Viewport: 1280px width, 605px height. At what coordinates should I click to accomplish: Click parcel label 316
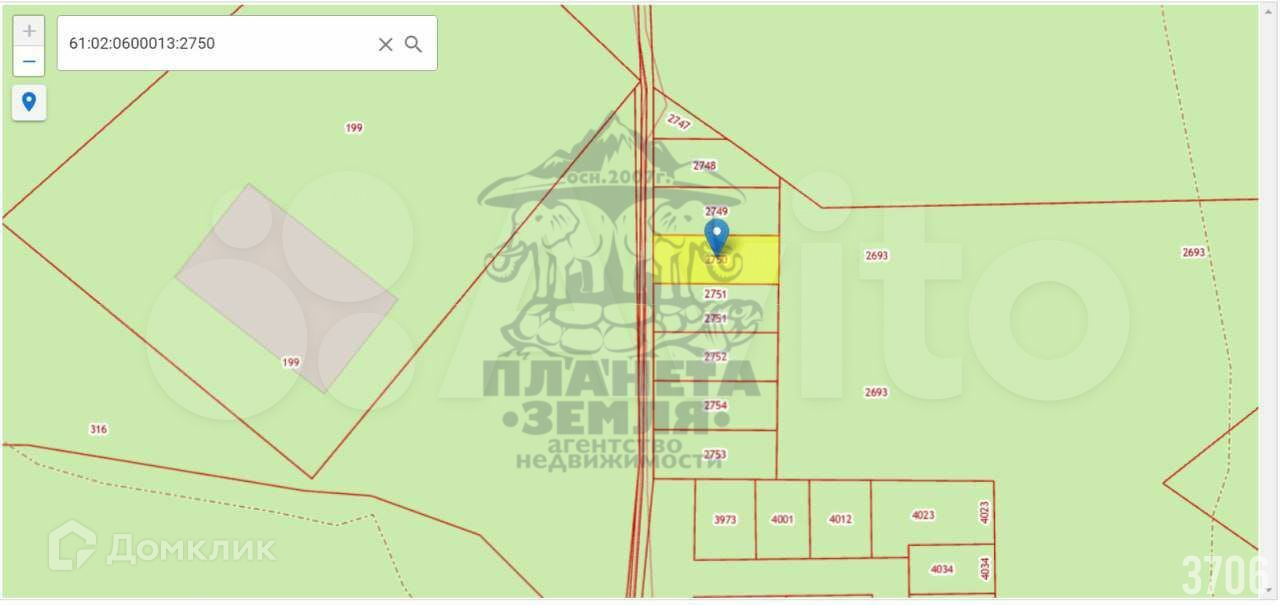coord(98,429)
